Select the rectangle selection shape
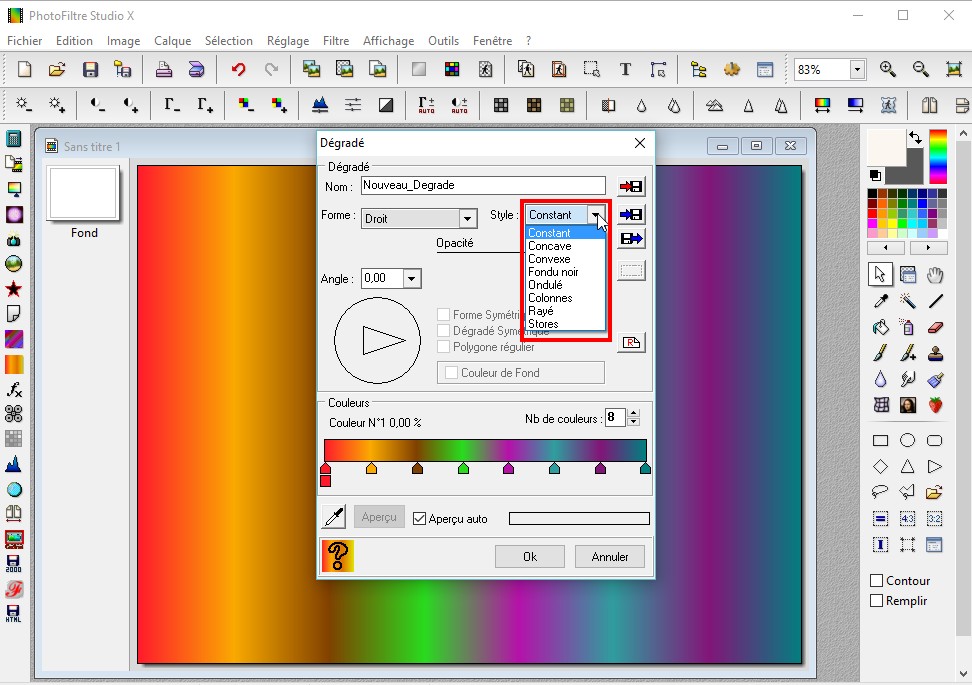This screenshot has height=685, width=972. pos(880,441)
